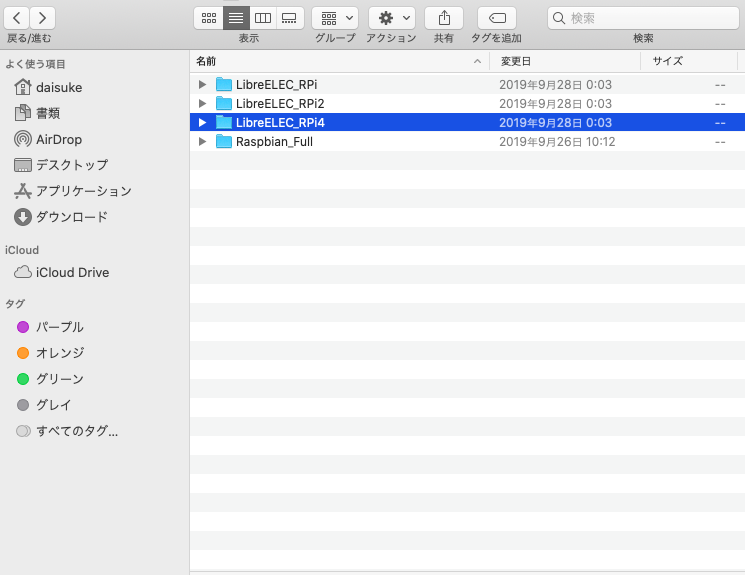Select the パープル purple tag
The width and height of the screenshot is (745, 575).
click(50, 327)
